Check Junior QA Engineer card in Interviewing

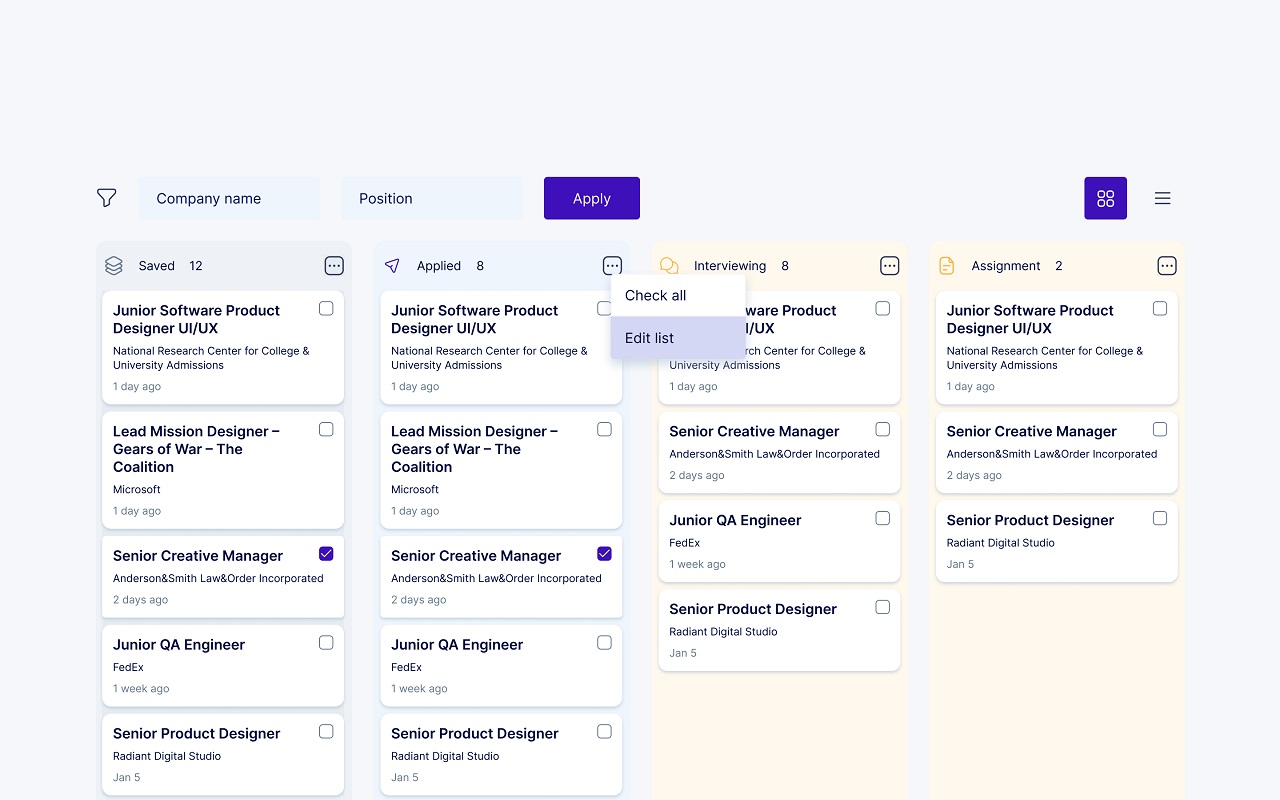point(882,518)
